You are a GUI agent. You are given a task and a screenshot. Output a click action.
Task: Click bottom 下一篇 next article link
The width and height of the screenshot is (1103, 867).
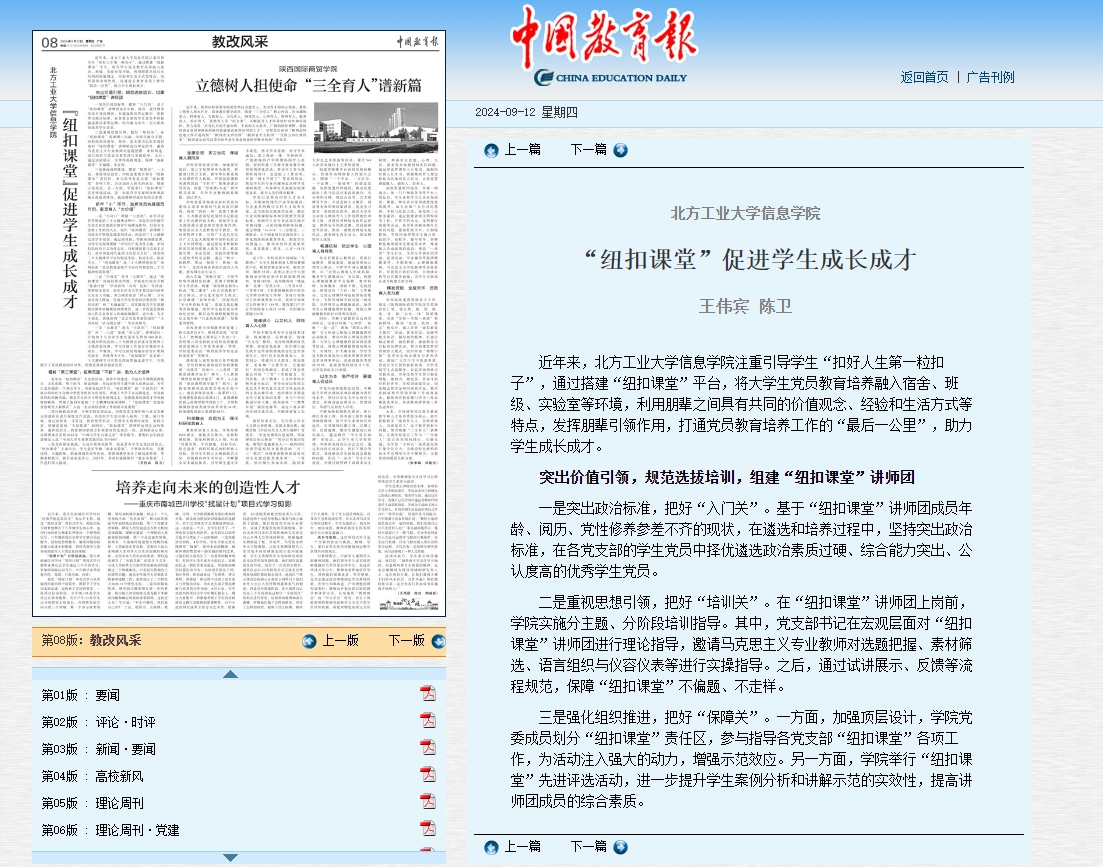tap(588, 847)
